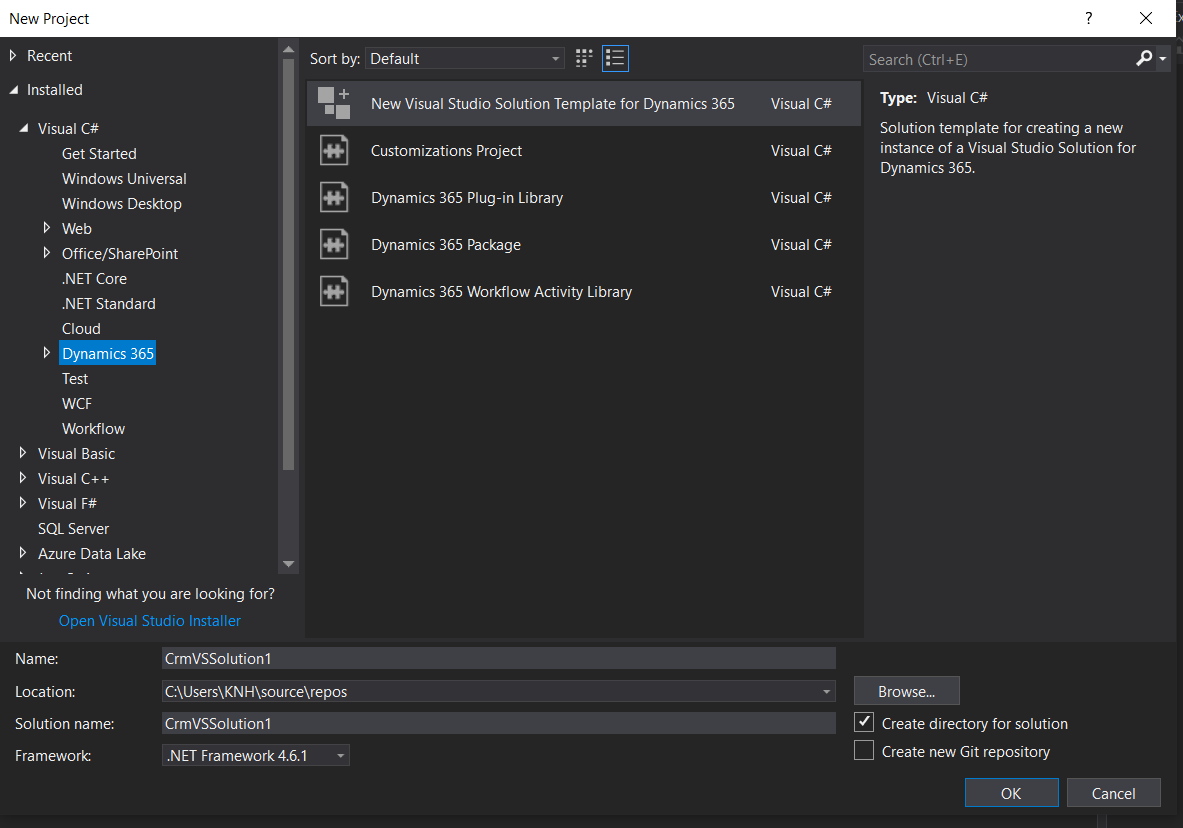Select Cloud category

81,328
